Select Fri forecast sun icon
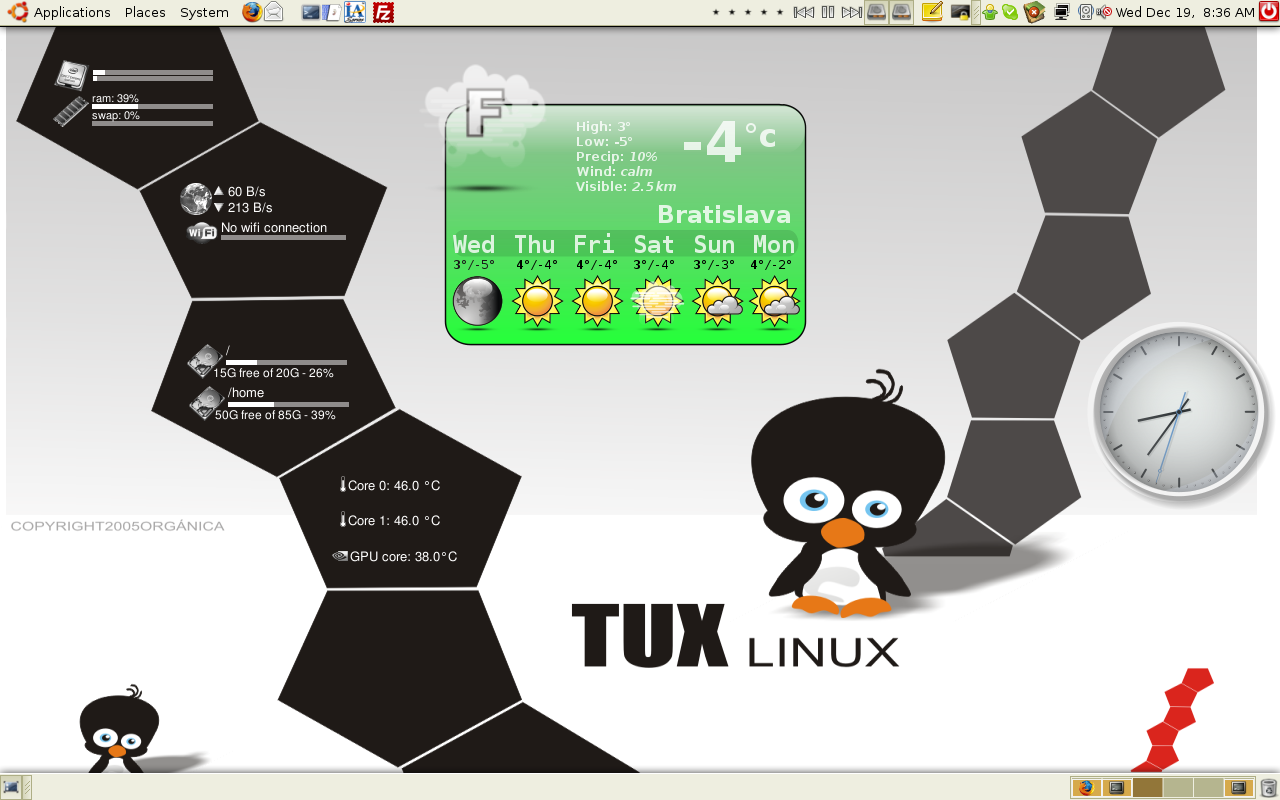Image resolution: width=1280 pixels, height=800 pixels. coord(597,301)
